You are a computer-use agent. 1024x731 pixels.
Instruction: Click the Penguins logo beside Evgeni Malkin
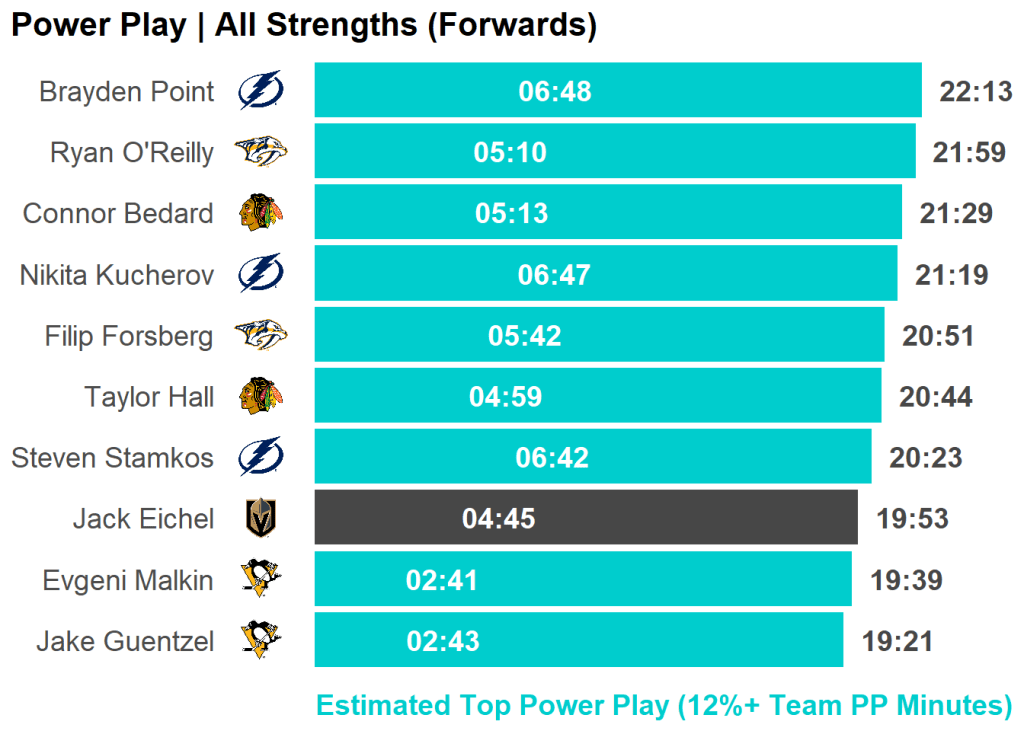(x=260, y=579)
